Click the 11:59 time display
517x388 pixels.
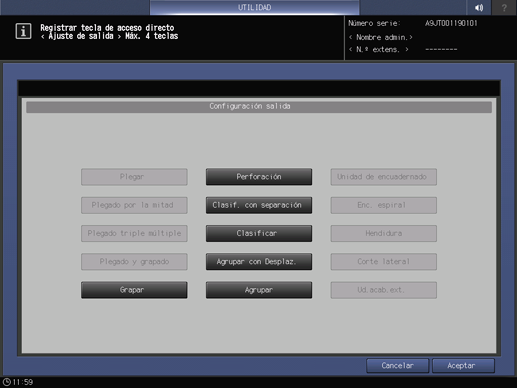23,382
